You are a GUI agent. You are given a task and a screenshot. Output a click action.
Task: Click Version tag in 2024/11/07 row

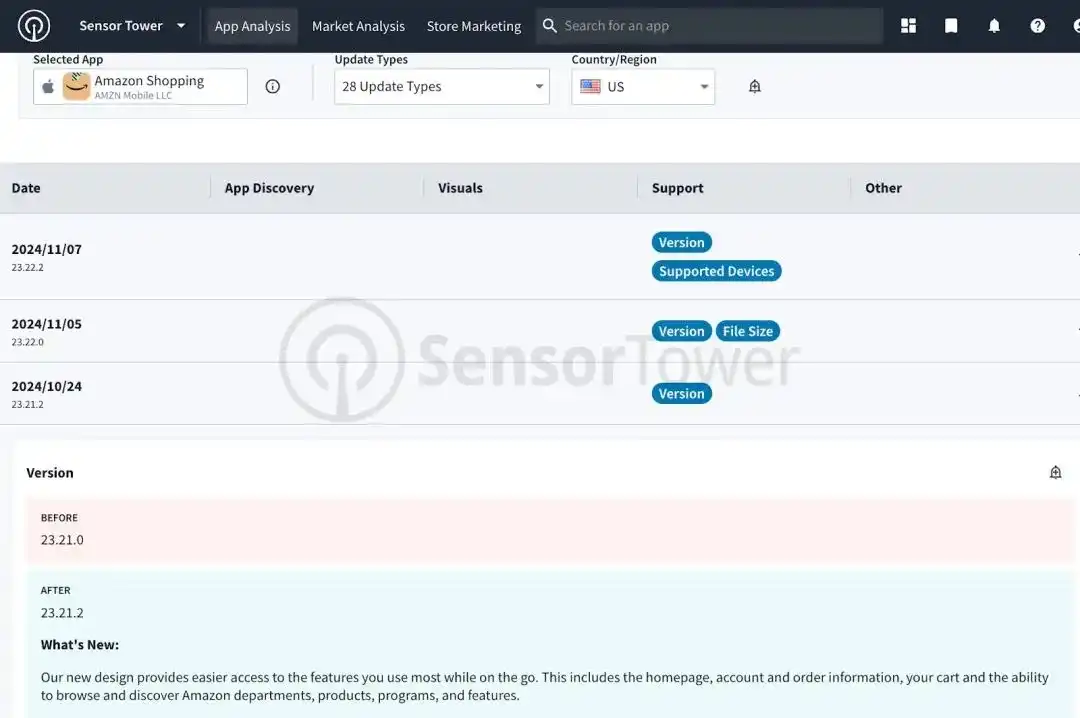click(681, 243)
